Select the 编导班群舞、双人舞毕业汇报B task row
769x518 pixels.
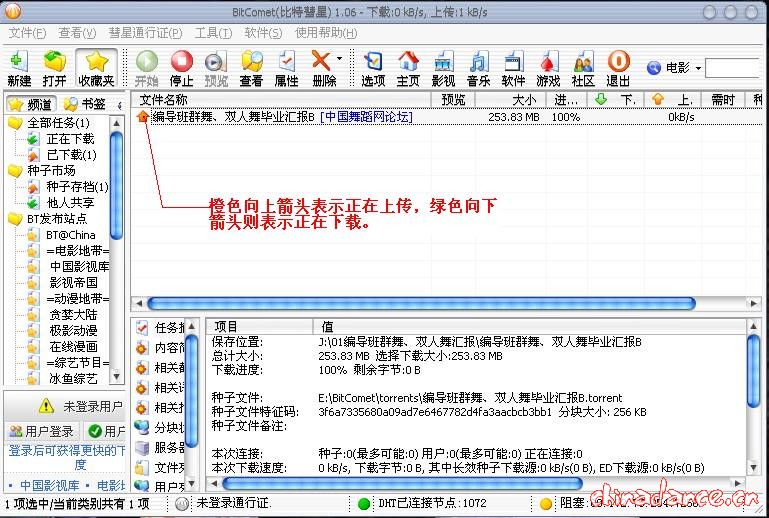click(447, 117)
